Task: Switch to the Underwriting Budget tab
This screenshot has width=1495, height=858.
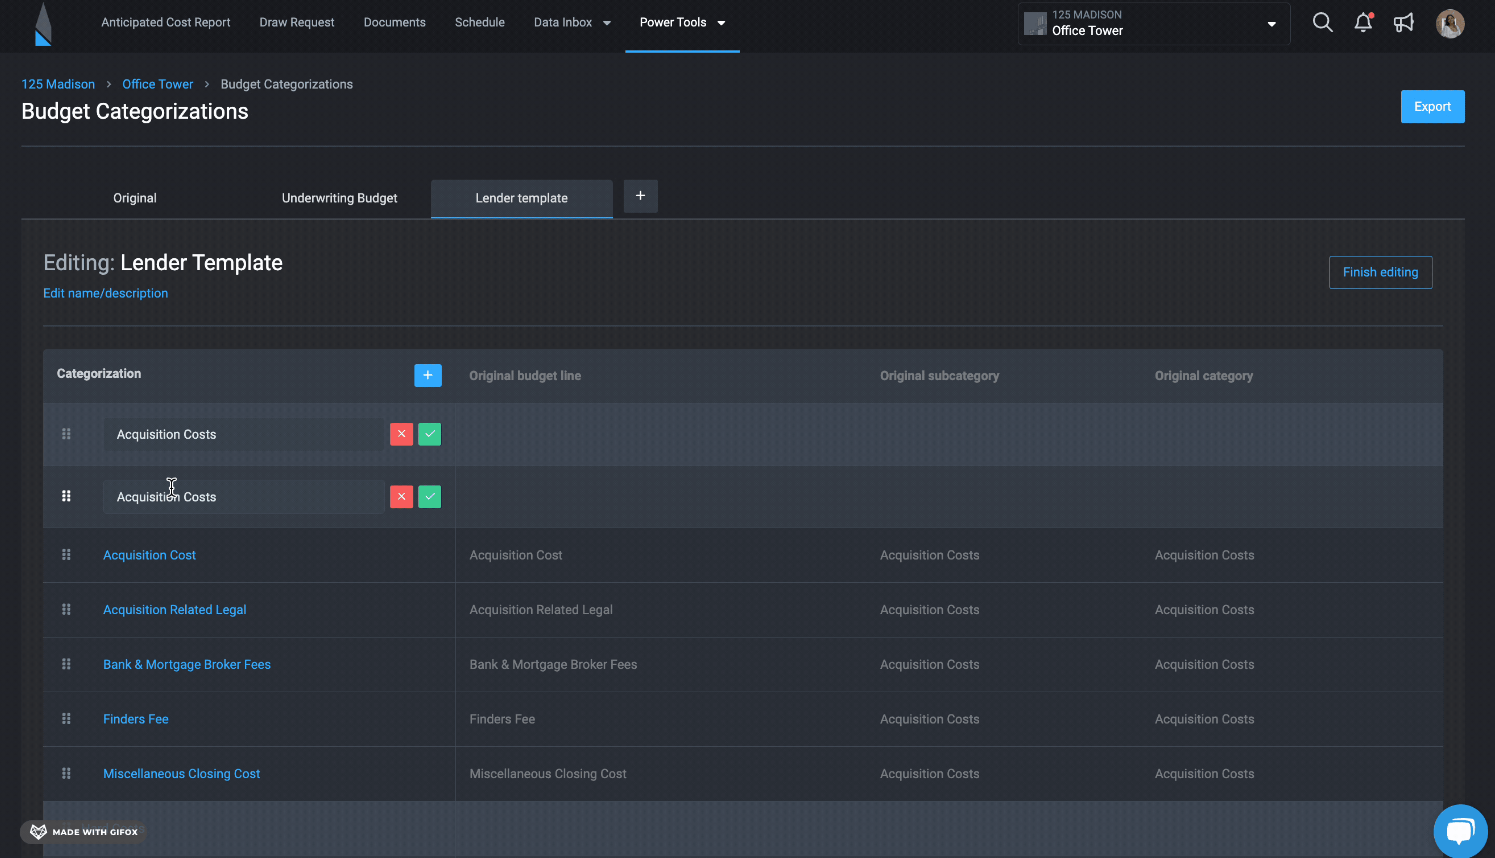Action: [340, 198]
